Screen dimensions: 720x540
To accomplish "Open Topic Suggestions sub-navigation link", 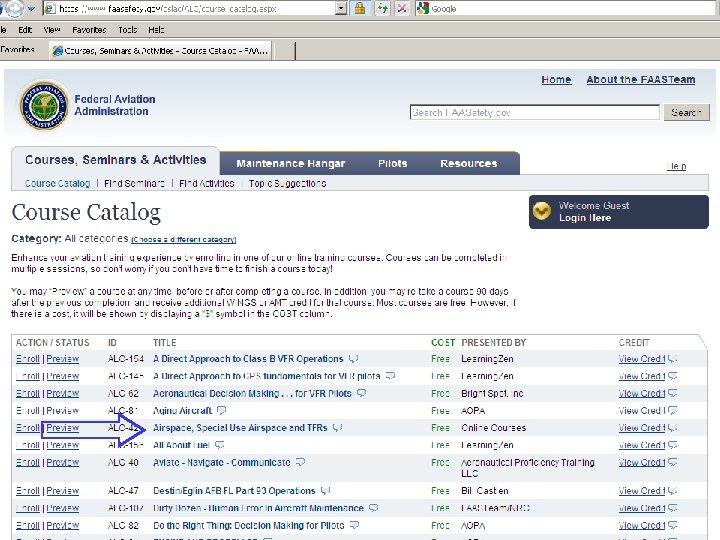I will pyautogui.click(x=287, y=183).
